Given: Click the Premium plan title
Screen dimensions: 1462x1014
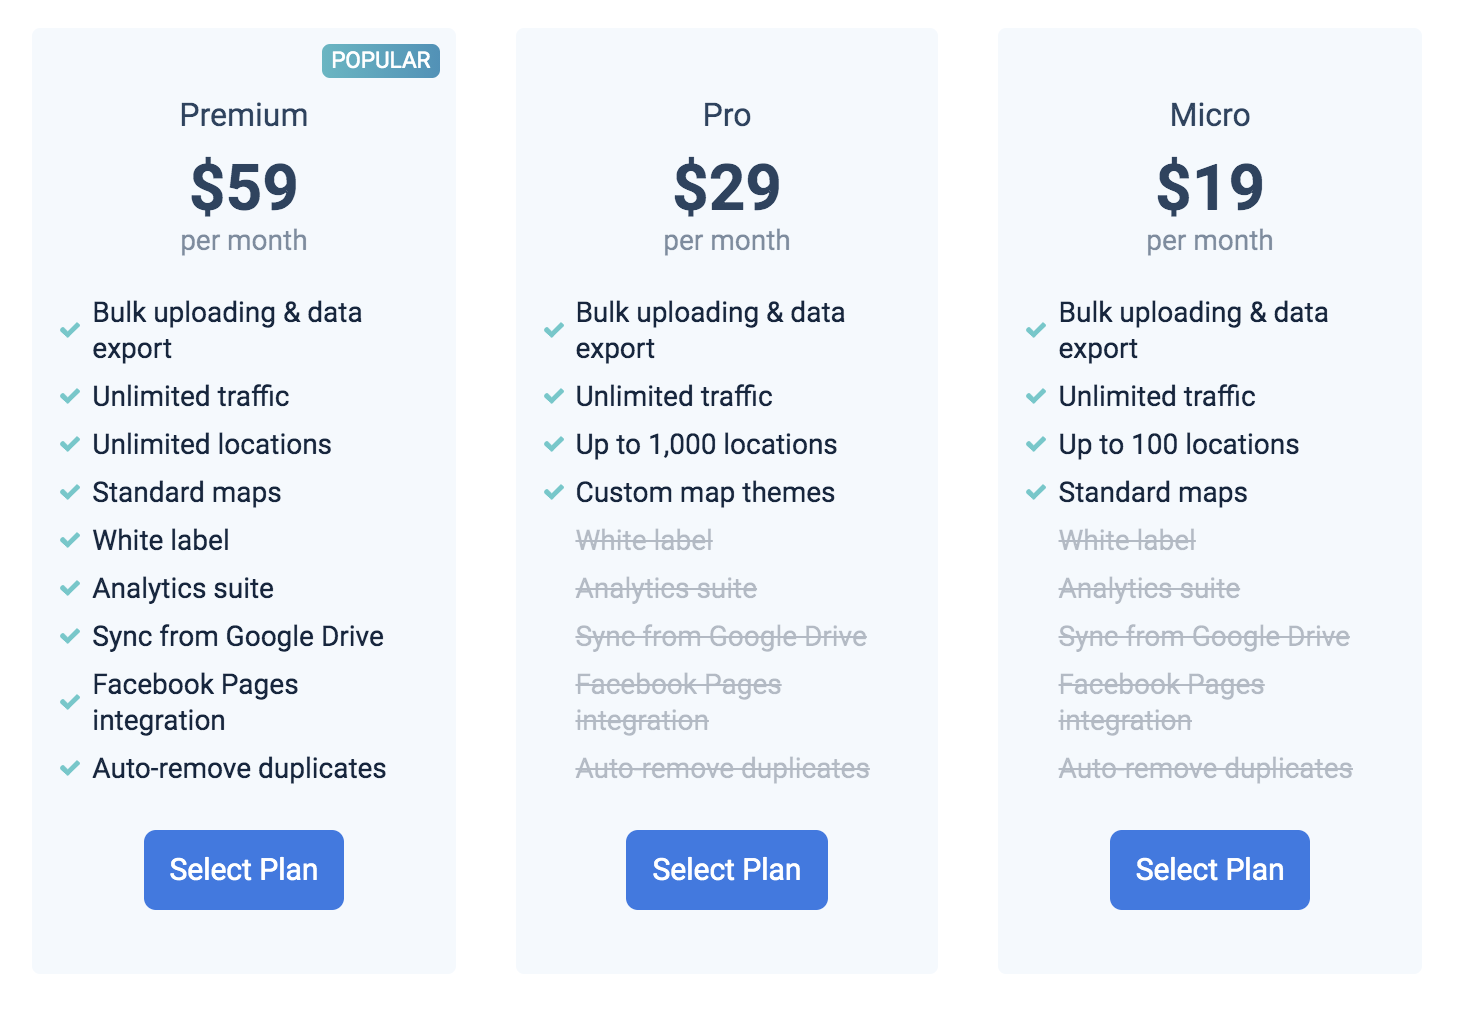Looking at the screenshot, I should [x=244, y=115].
